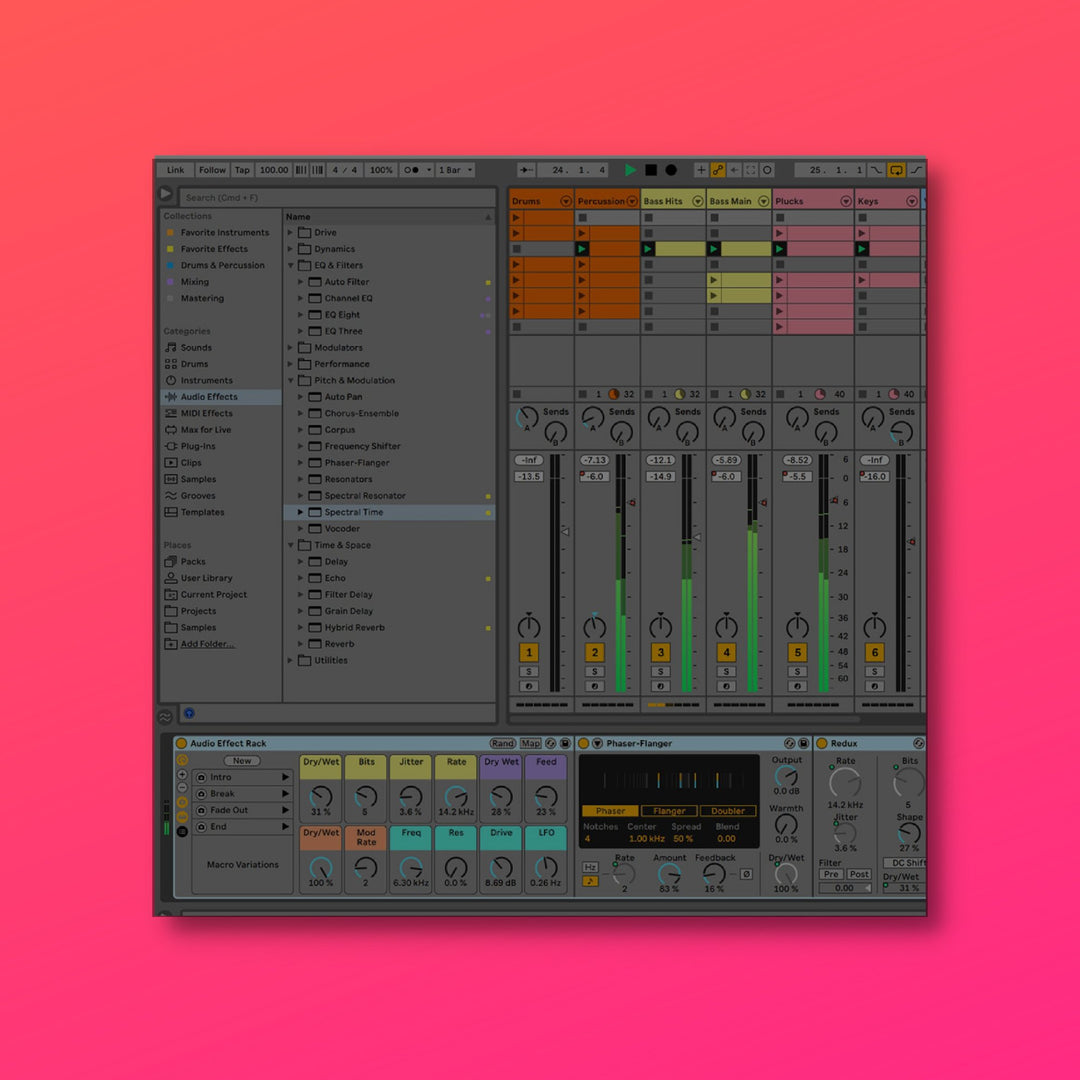Select Flanger mode tab in Phaser-Flanger

point(669,811)
